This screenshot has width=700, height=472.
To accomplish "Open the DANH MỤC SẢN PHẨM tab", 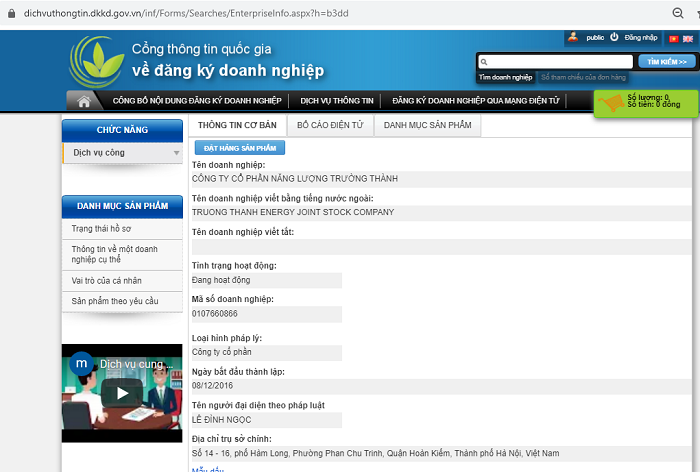I will pos(428,125).
